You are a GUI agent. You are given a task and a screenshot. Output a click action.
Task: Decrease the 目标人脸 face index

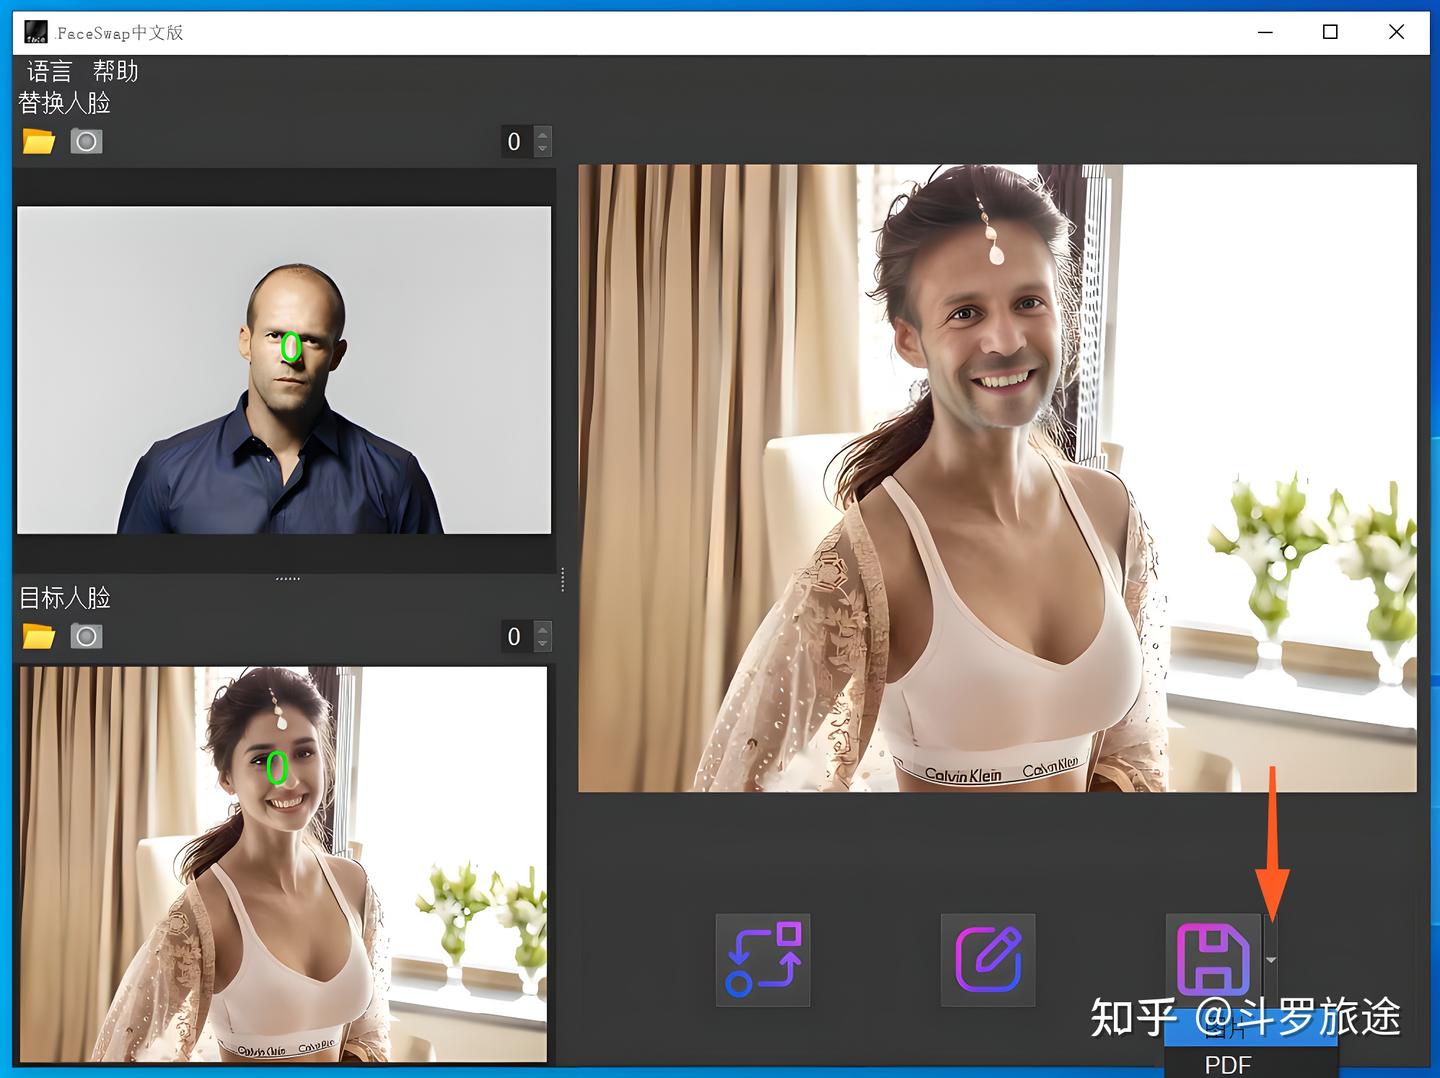pyautogui.click(x=543, y=644)
